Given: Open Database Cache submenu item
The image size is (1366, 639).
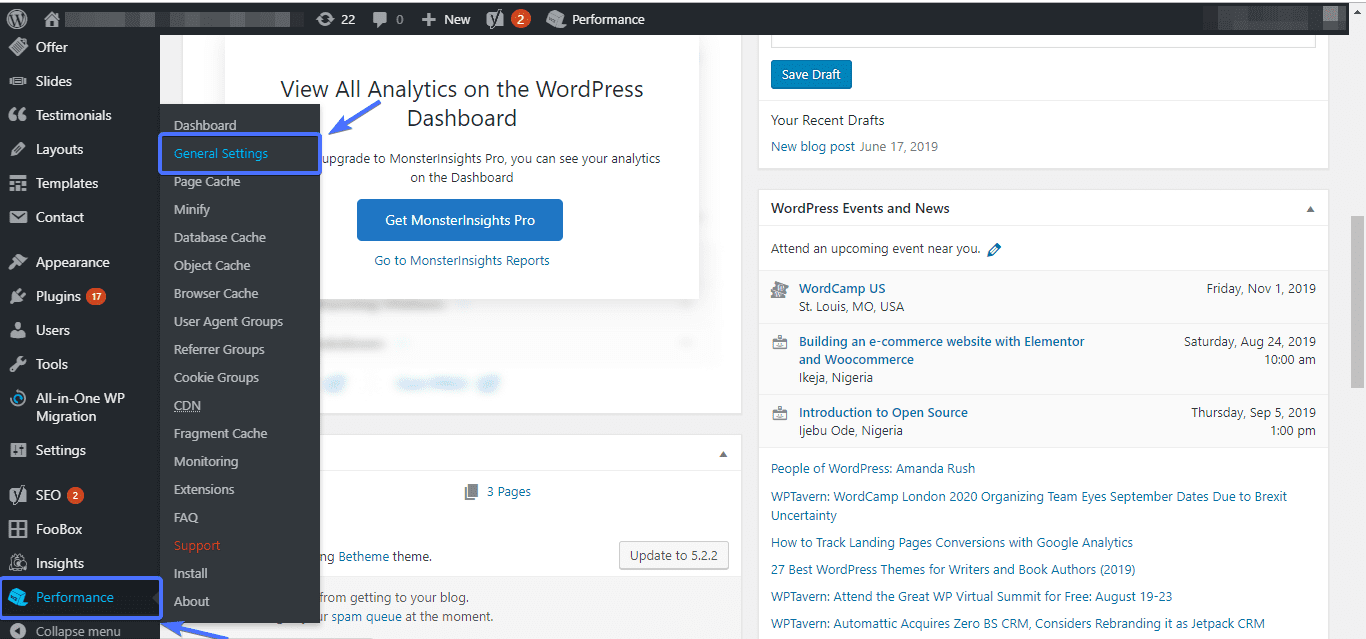Looking at the screenshot, I should [x=220, y=237].
